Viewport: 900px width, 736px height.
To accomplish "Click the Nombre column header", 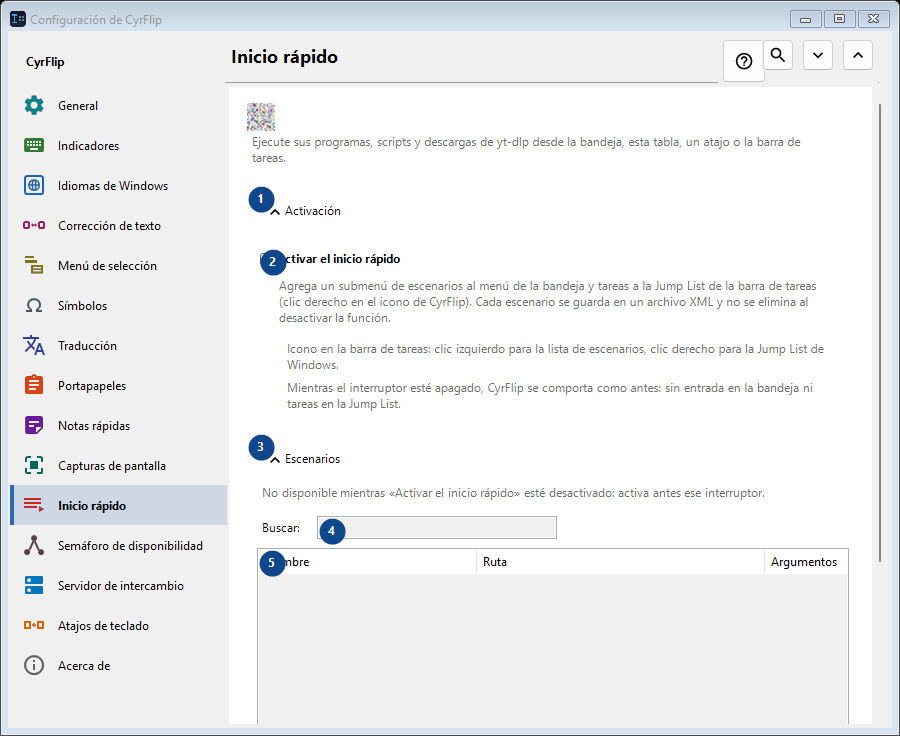I will point(367,562).
